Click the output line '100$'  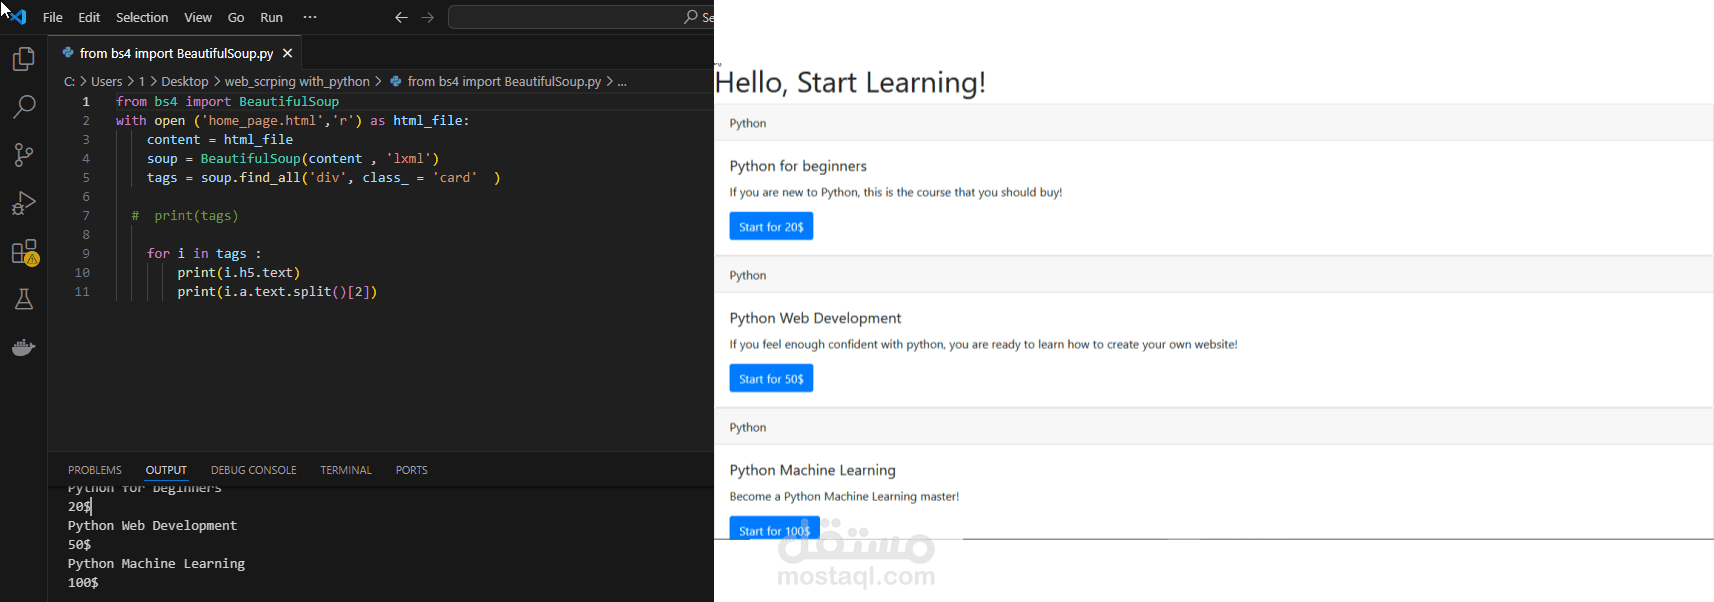[x=83, y=582]
